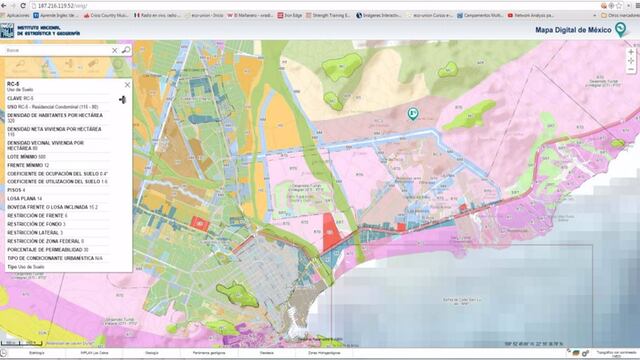Screen dimensions: 640x360
Task: Clear the search field with the X
Action: (x=115, y=50)
